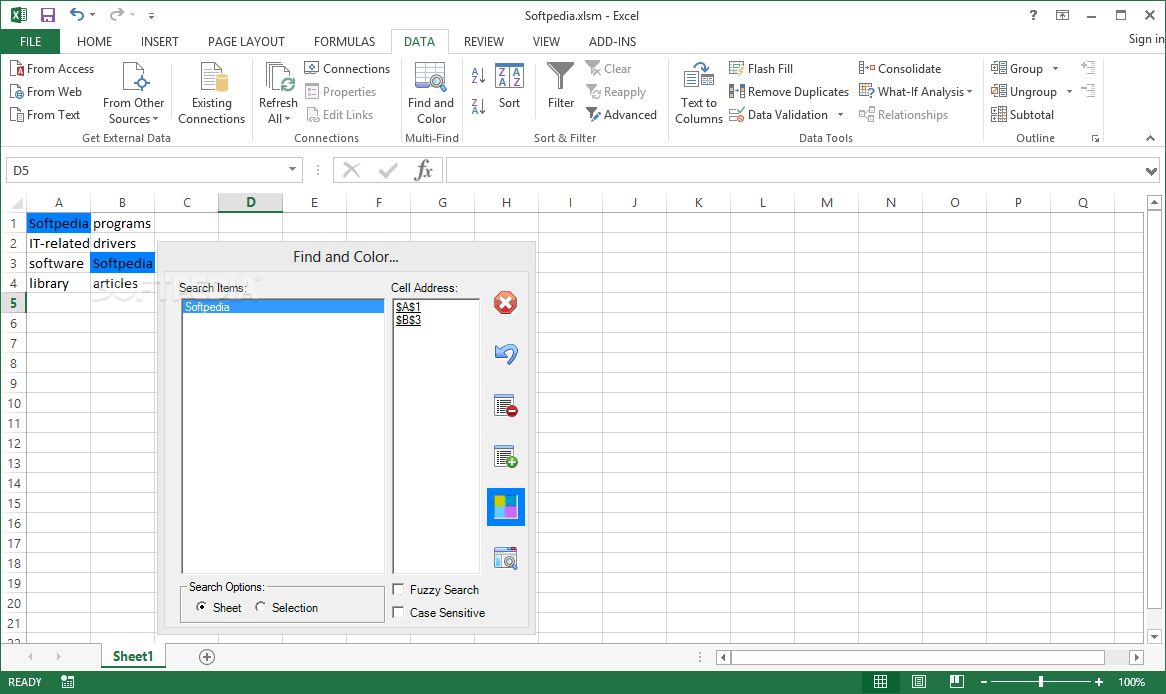Launch Text to Columns wizard
Viewport: 1166px width, 694px height.
tap(698, 94)
